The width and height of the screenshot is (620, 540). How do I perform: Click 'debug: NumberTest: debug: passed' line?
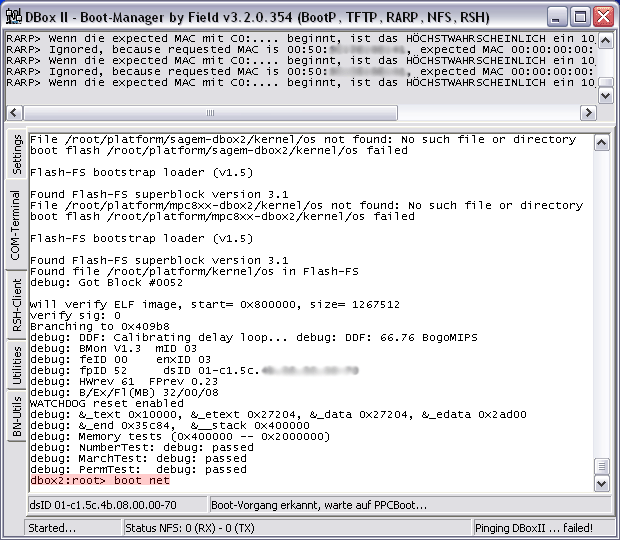(142, 447)
